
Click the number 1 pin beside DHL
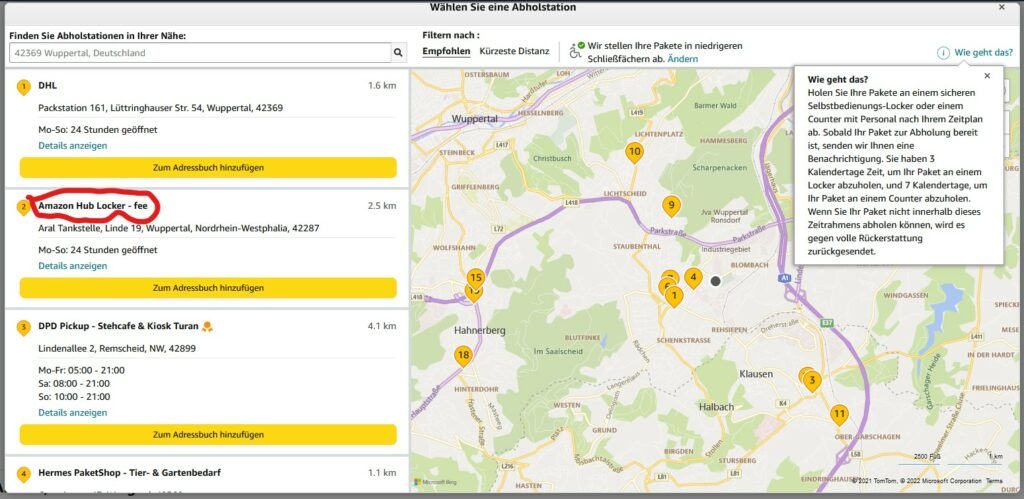click(24, 87)
